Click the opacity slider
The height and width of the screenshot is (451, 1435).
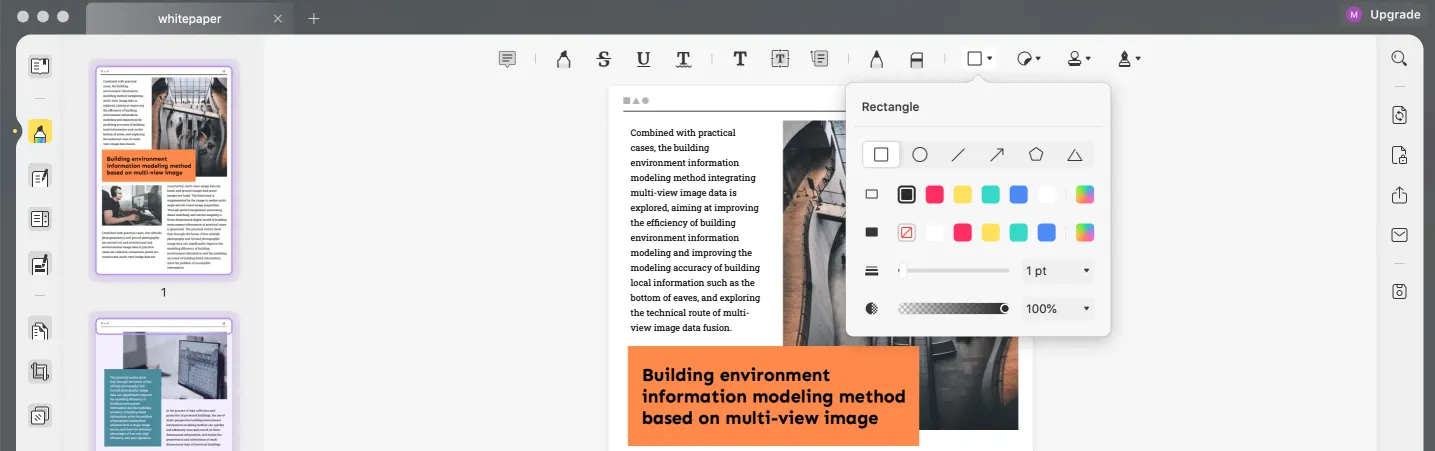pyautogui.click(x=953, y=309)
